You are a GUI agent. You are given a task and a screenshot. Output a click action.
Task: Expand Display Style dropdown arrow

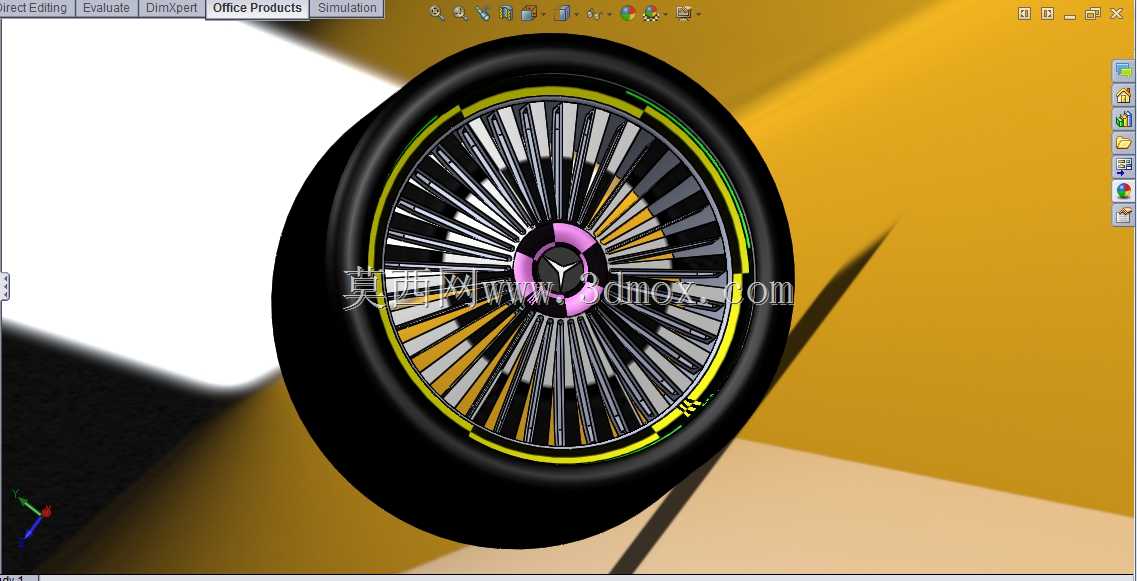576,14
